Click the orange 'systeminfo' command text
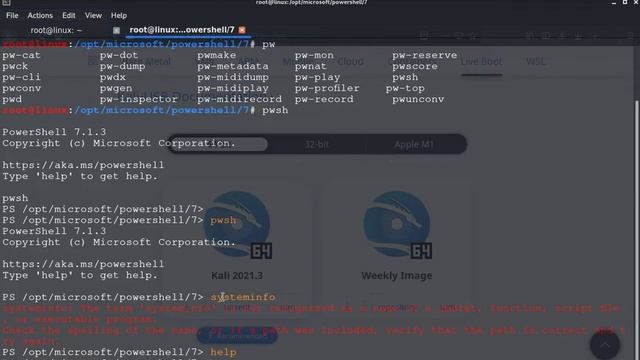The image size is (640, 360). point(243,297)
